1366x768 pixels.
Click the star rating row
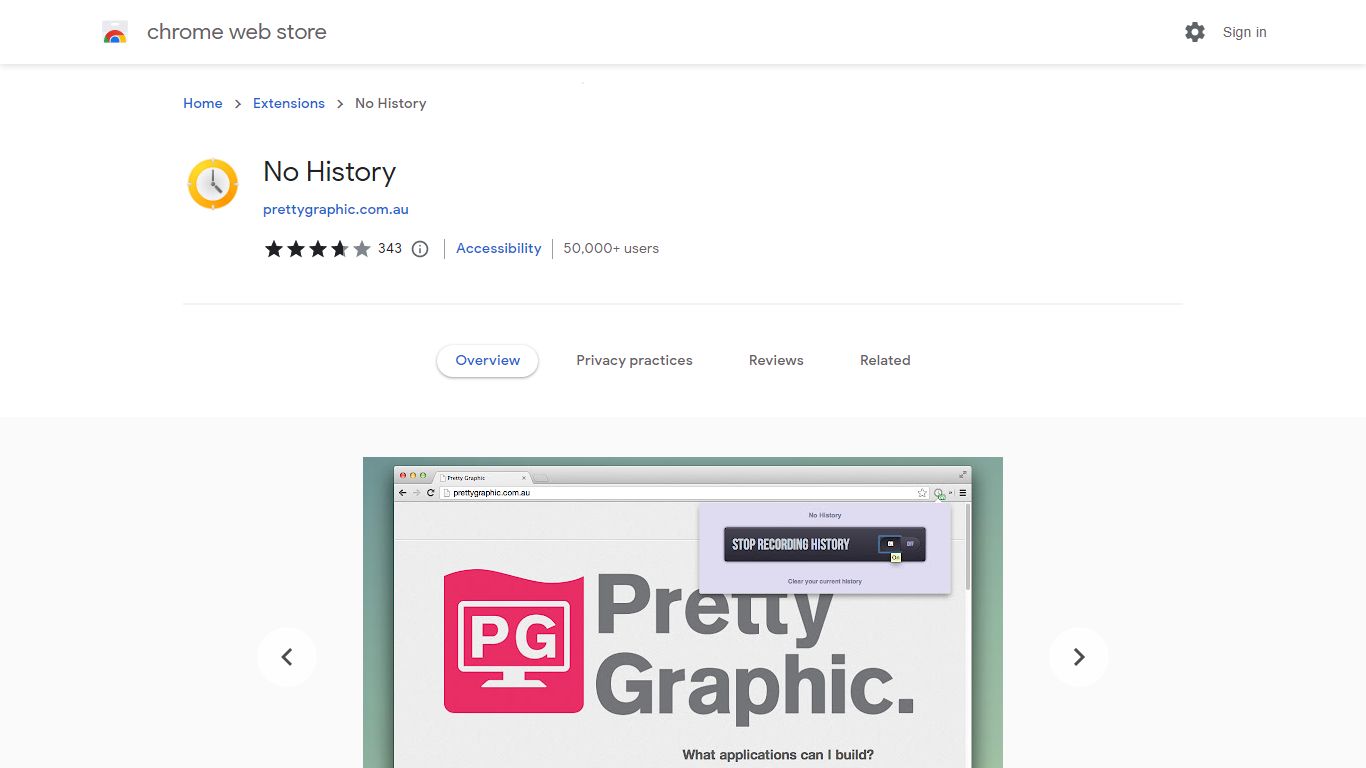point(317,249)
